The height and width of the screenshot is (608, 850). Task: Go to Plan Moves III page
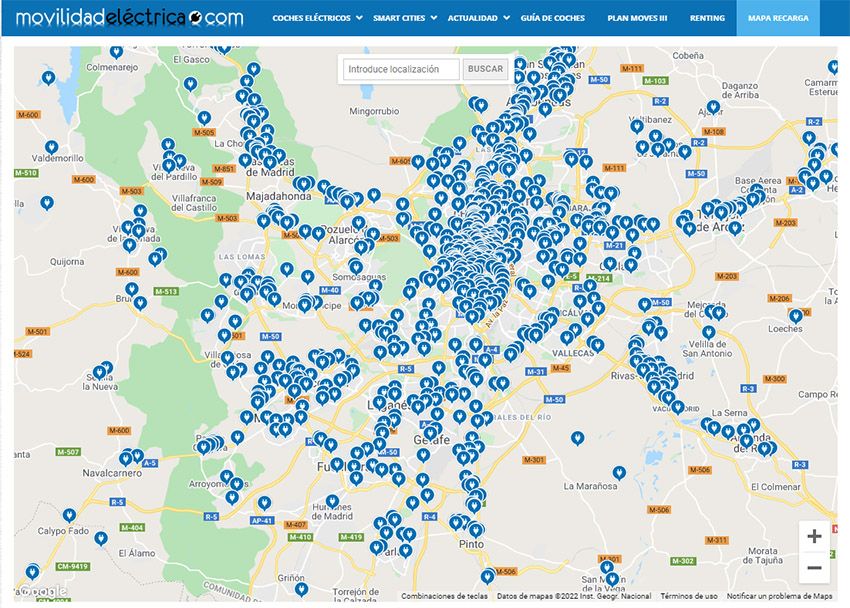pyautogui.click(x=637, y=18)
